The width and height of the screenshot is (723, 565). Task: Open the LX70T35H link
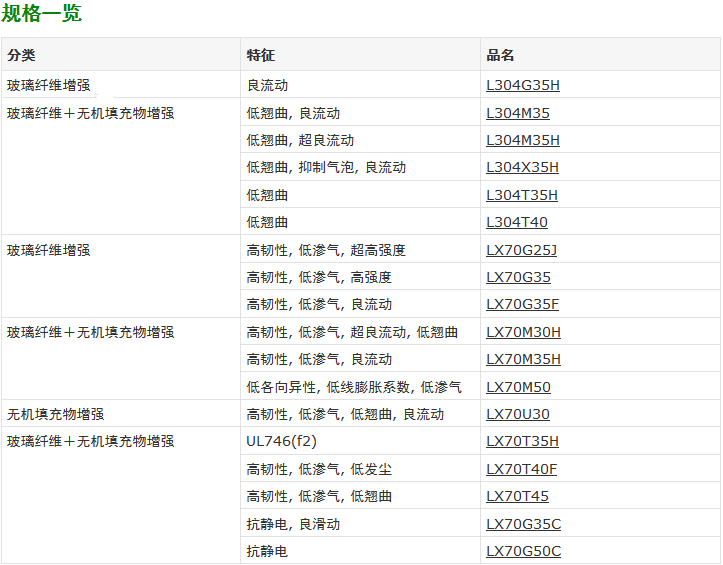click(x=522, y=441)
